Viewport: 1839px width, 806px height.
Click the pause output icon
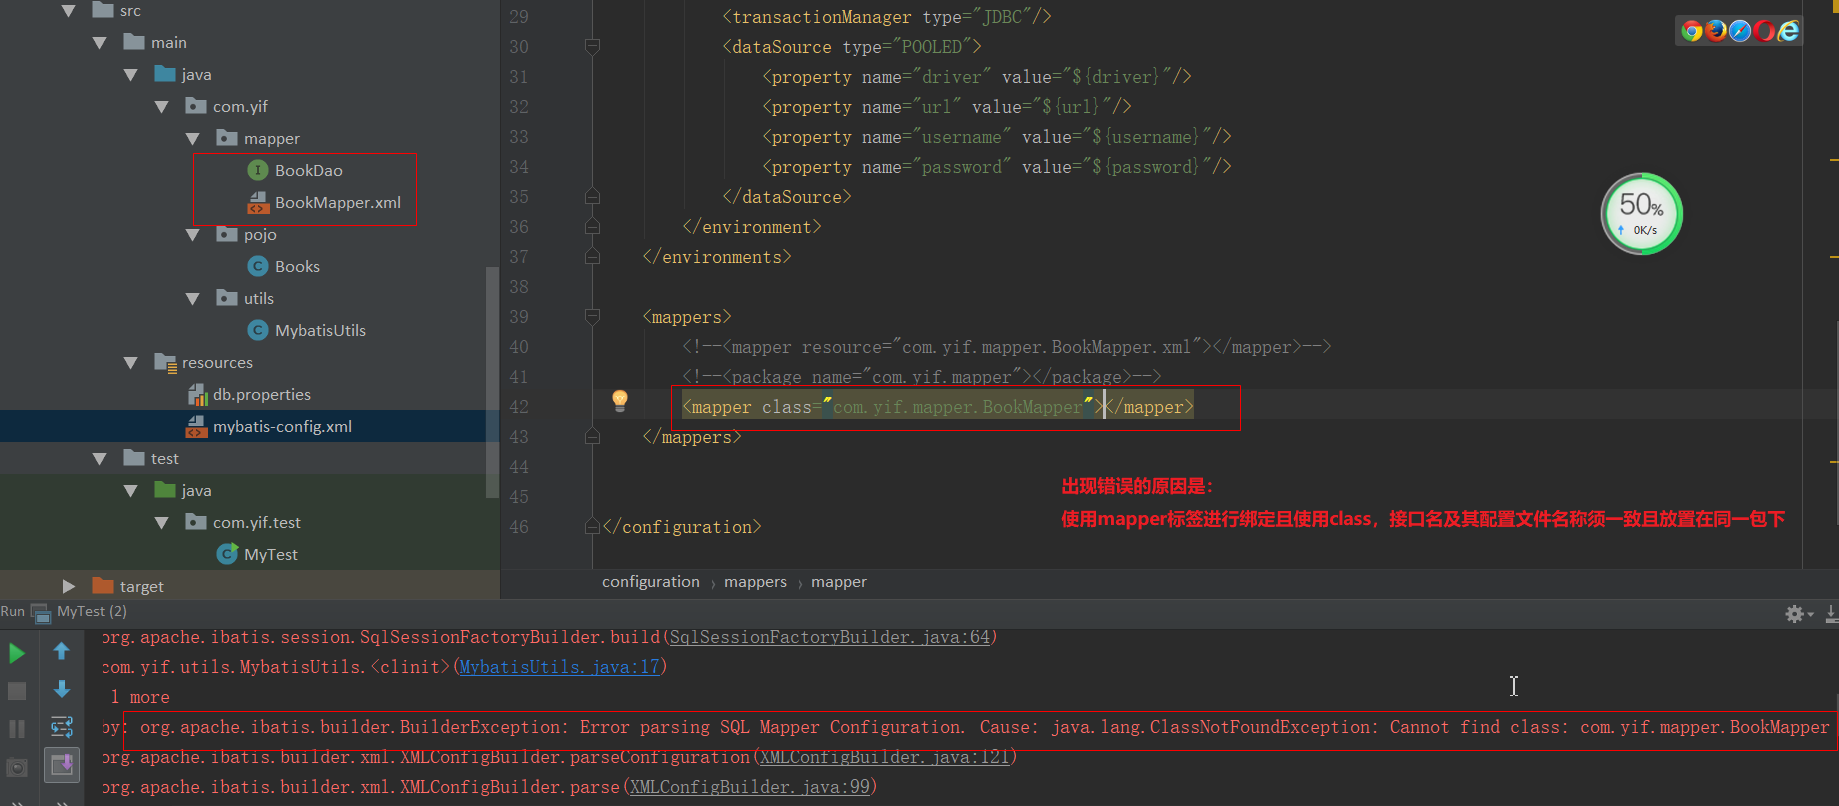[17, 729]
